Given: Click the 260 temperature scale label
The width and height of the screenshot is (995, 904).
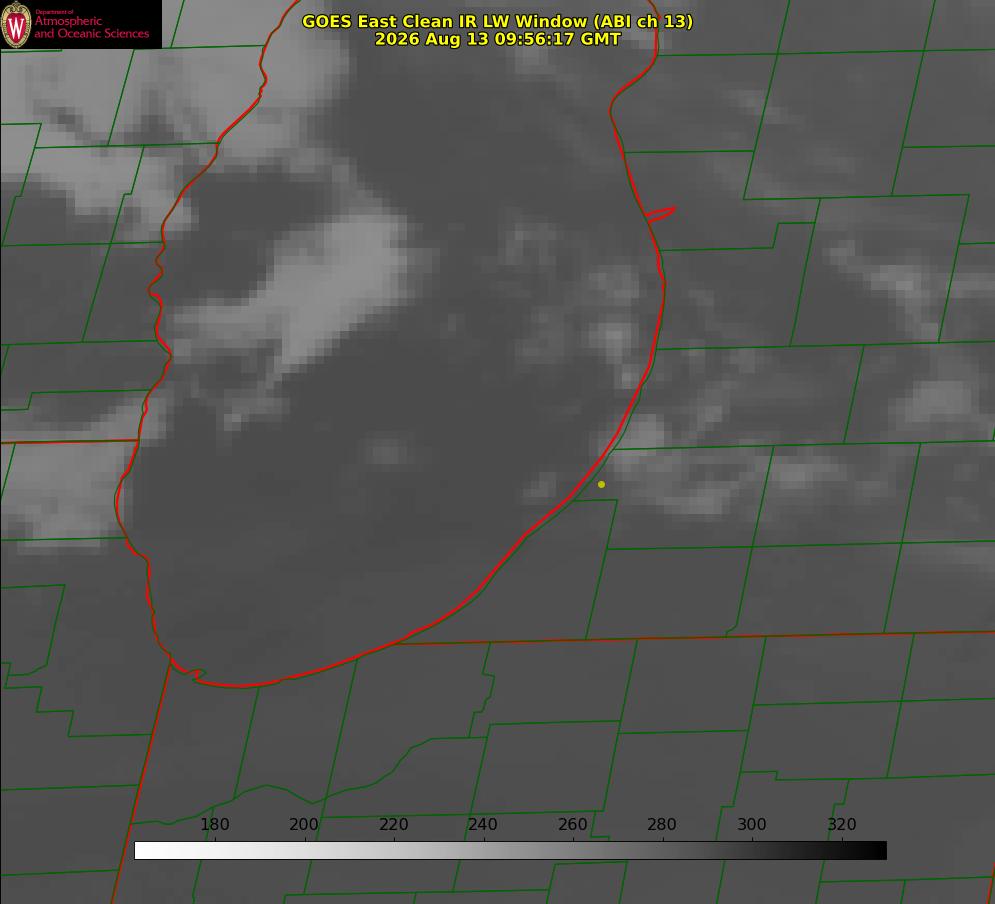Looking at the screenshot, I should click(x=572, y=824).
